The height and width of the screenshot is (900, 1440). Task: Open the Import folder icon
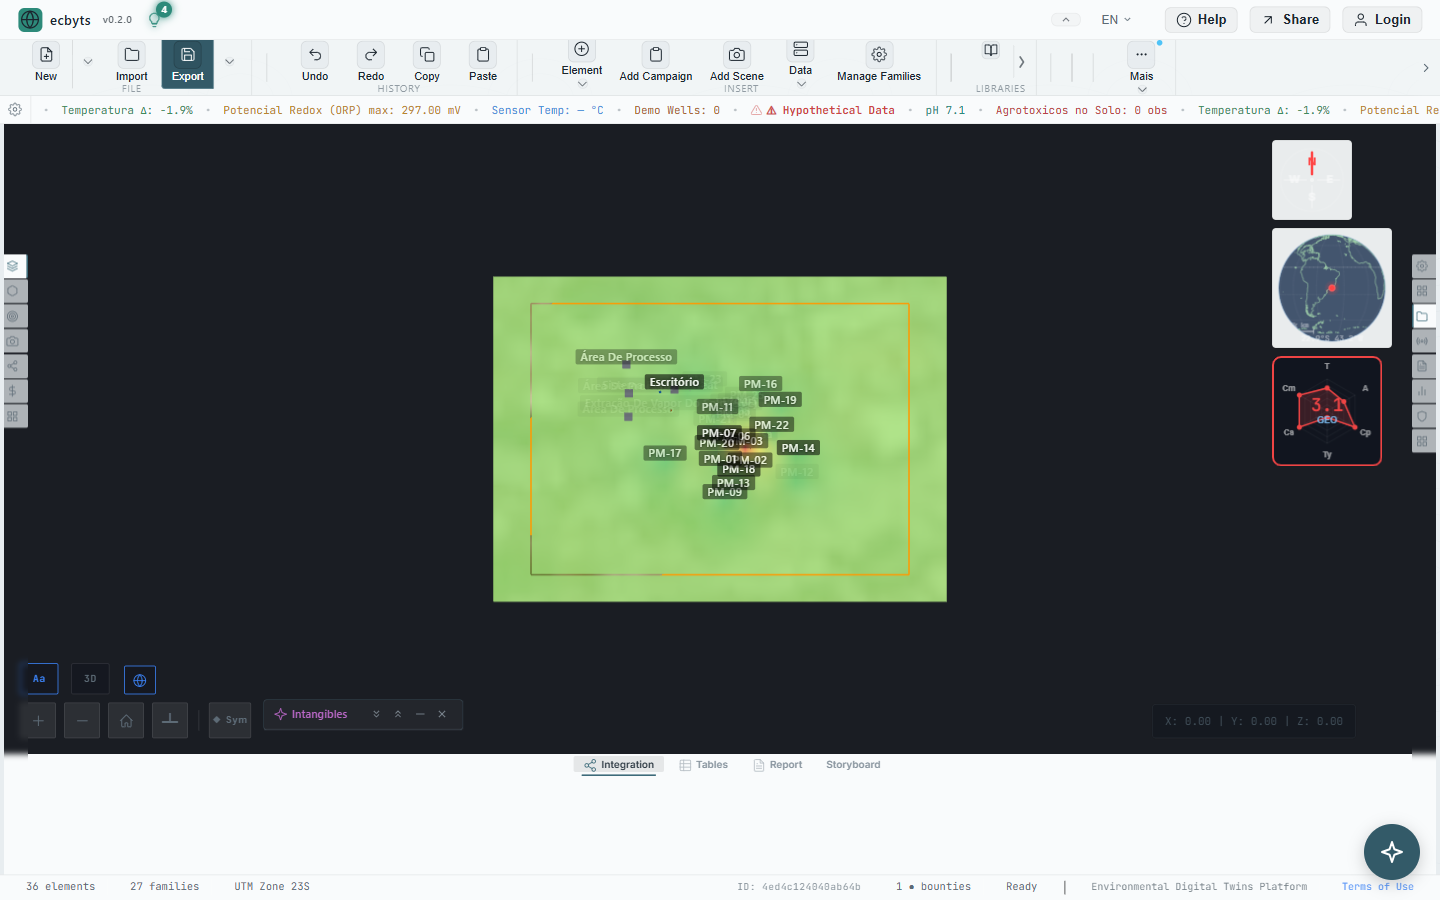point(131,55)
